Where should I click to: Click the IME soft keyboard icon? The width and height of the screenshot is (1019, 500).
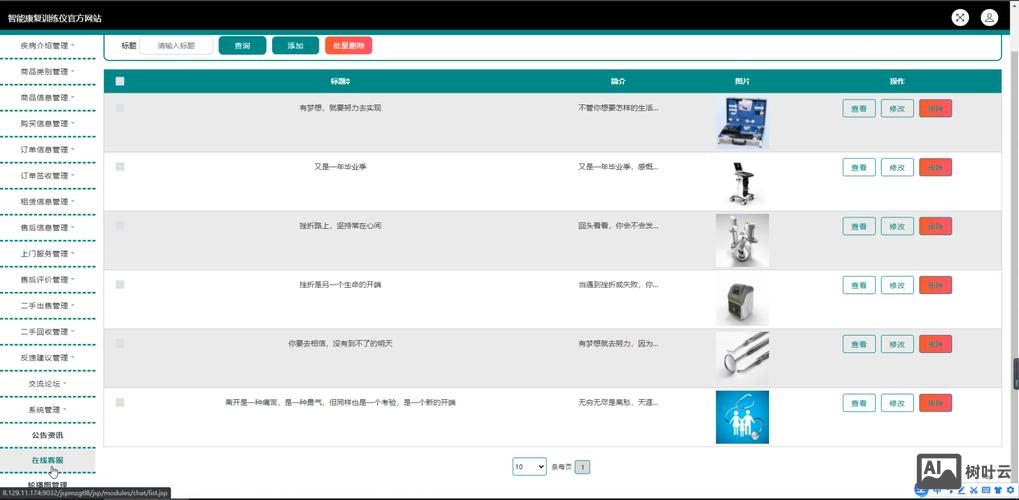point(986,490)
